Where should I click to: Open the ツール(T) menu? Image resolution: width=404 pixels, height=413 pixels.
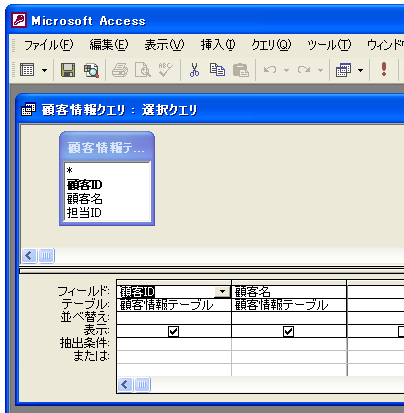pos(329,45)
